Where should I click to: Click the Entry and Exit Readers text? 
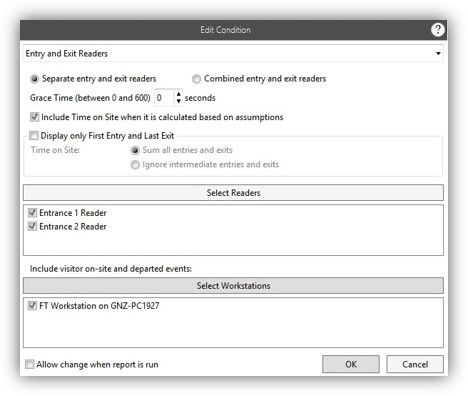click(x=67, y=54)
